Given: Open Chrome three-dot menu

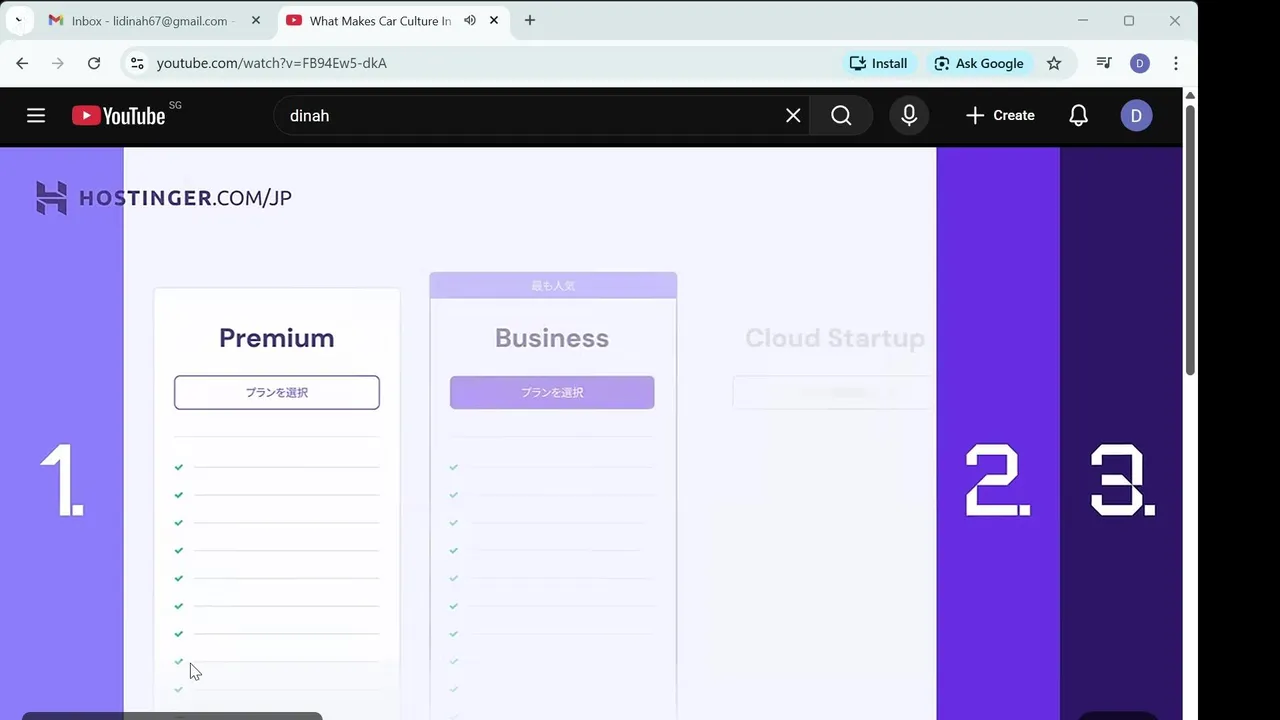Looking at the screenshot, I should point(1176,63).
